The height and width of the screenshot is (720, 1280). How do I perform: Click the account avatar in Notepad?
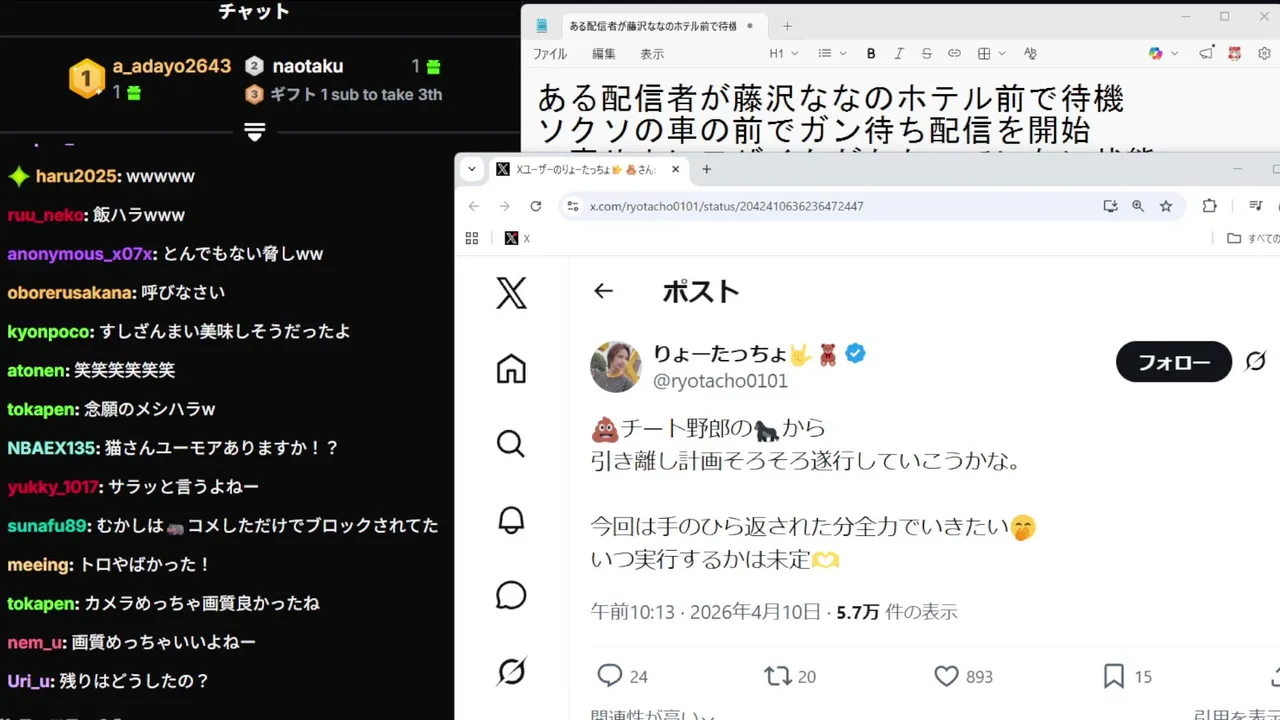(1236, 54)
